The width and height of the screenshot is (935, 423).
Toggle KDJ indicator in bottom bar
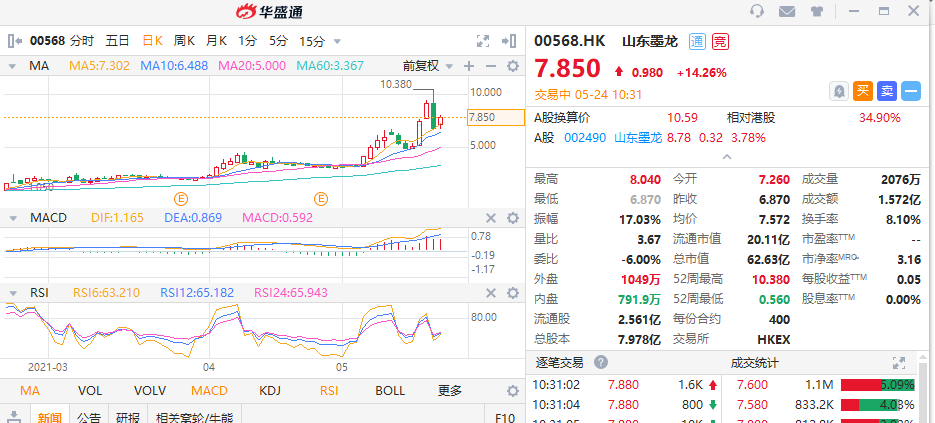[270, 391]
